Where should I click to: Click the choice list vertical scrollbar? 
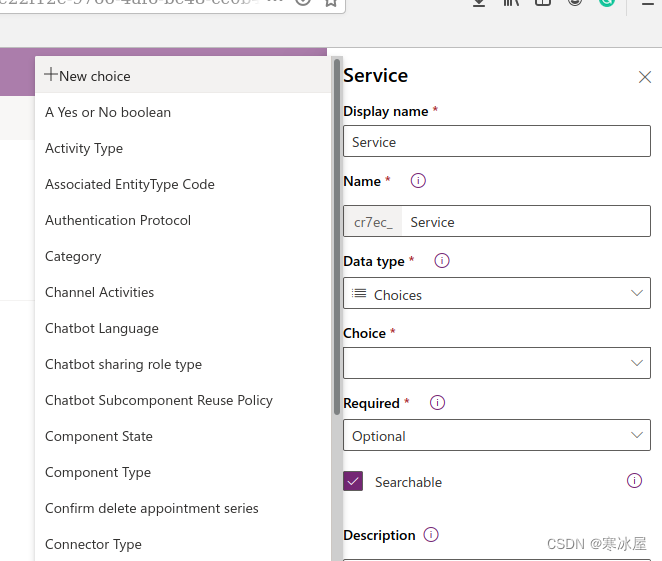tap(337, 240)
